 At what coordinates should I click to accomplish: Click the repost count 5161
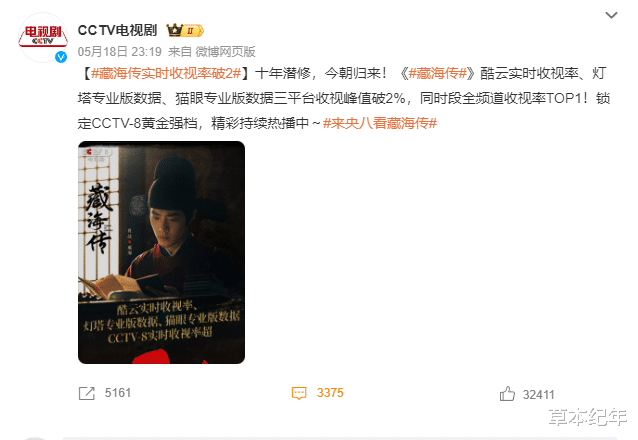point(118,393)
